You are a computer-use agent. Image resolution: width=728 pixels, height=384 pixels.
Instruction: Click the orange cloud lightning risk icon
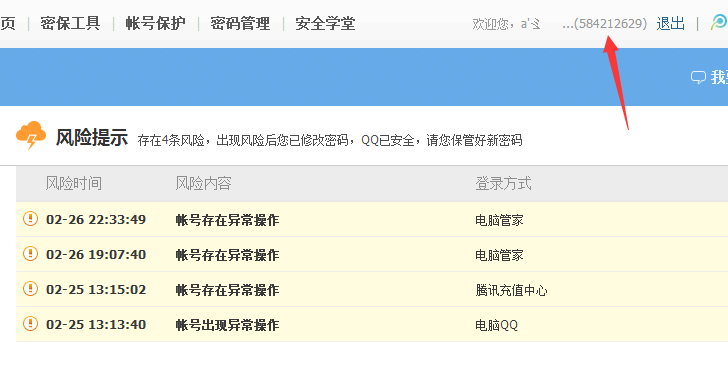(31, 135)
